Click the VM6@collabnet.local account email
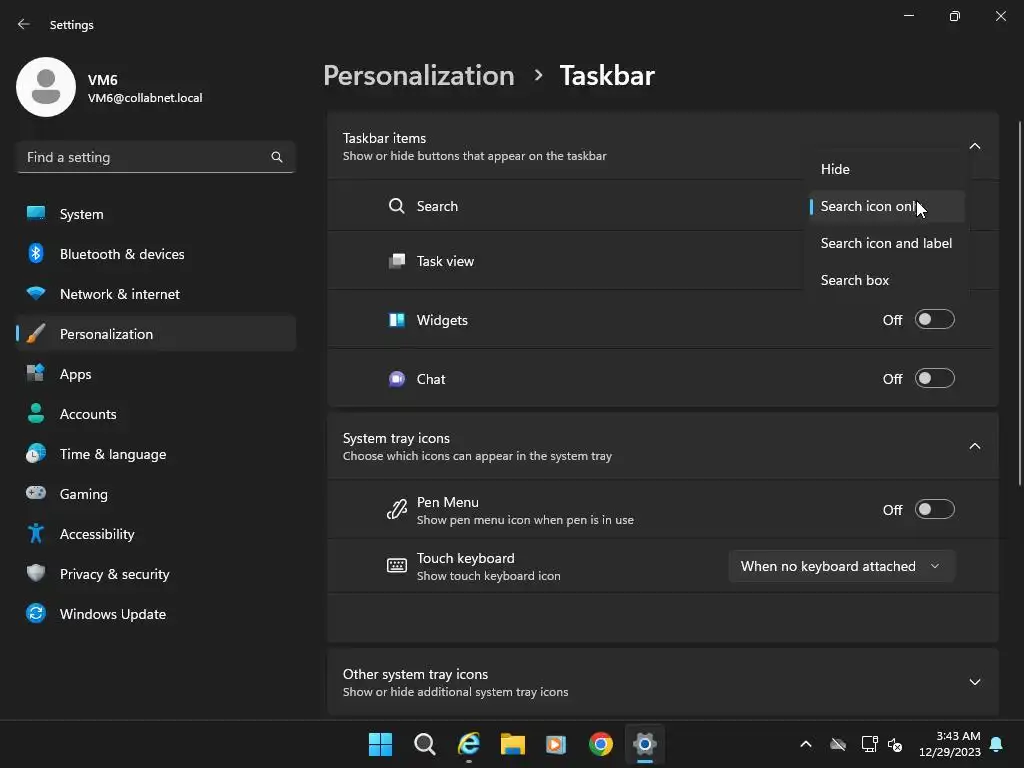This screenshot has height=768, width=1024. 145,98
